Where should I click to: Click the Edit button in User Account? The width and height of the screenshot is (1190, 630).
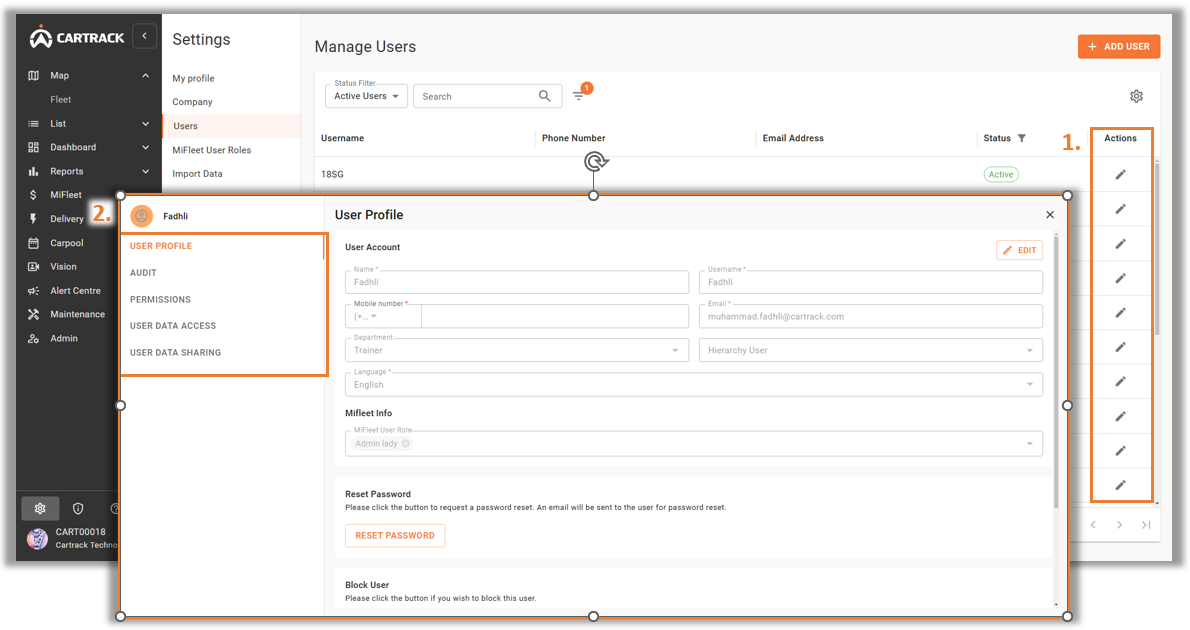pyautogui.click(x=1019, y=250)
